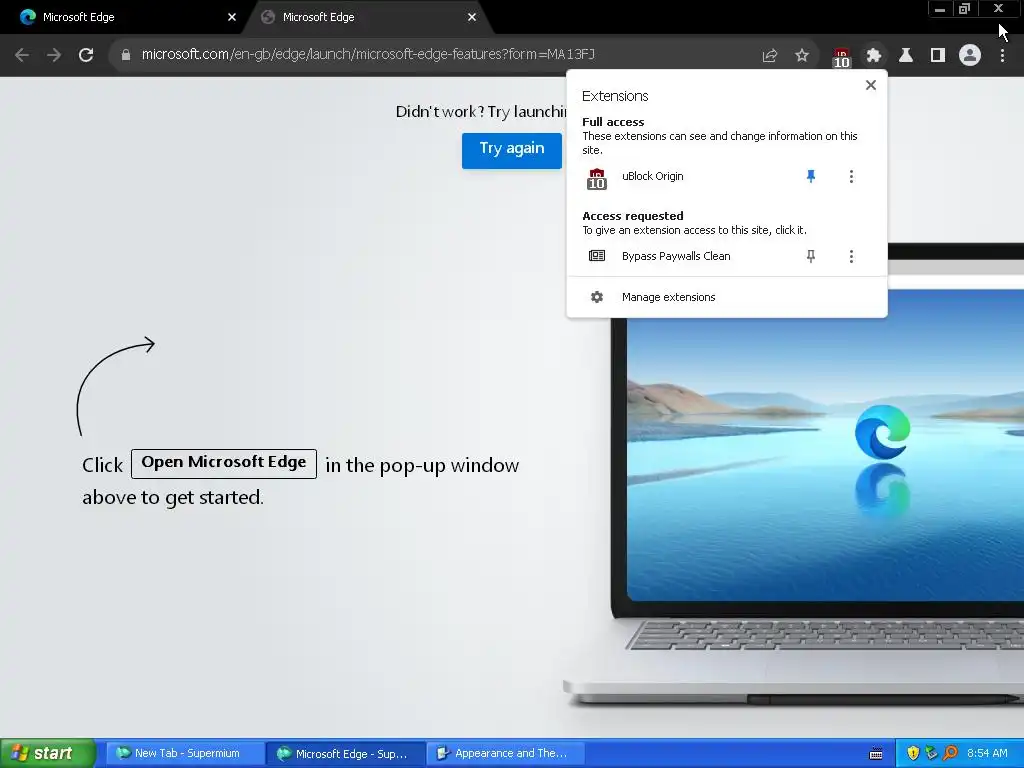Switch to Microsoft Edge - Supermium taskbar button
Screen dimensions: 1024x768
(x=345, y=754)
